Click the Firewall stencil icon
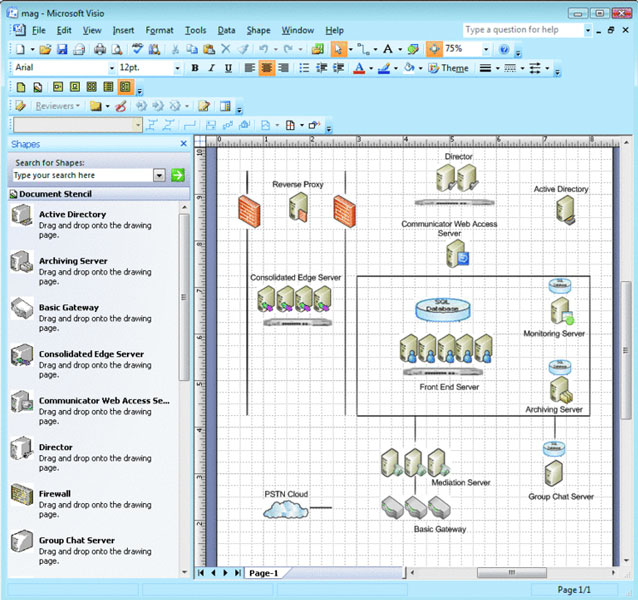 22,497
